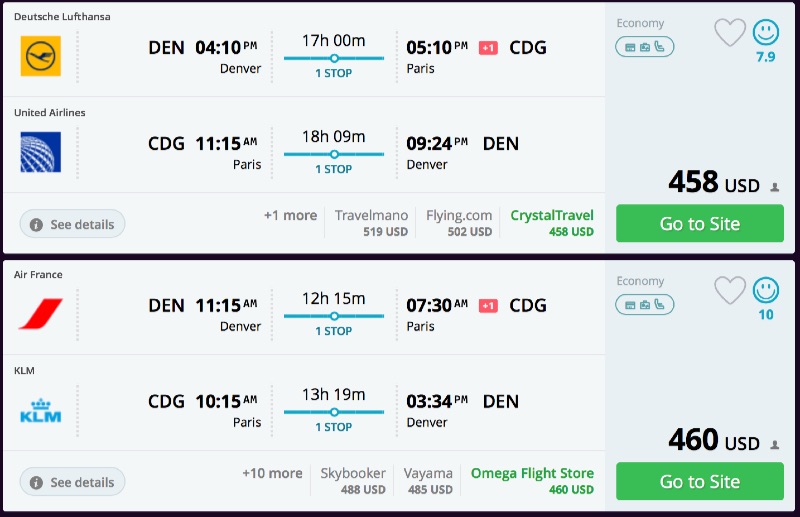
Task: Click amenities icons on 460 USD flight
Action: point(645,304)
